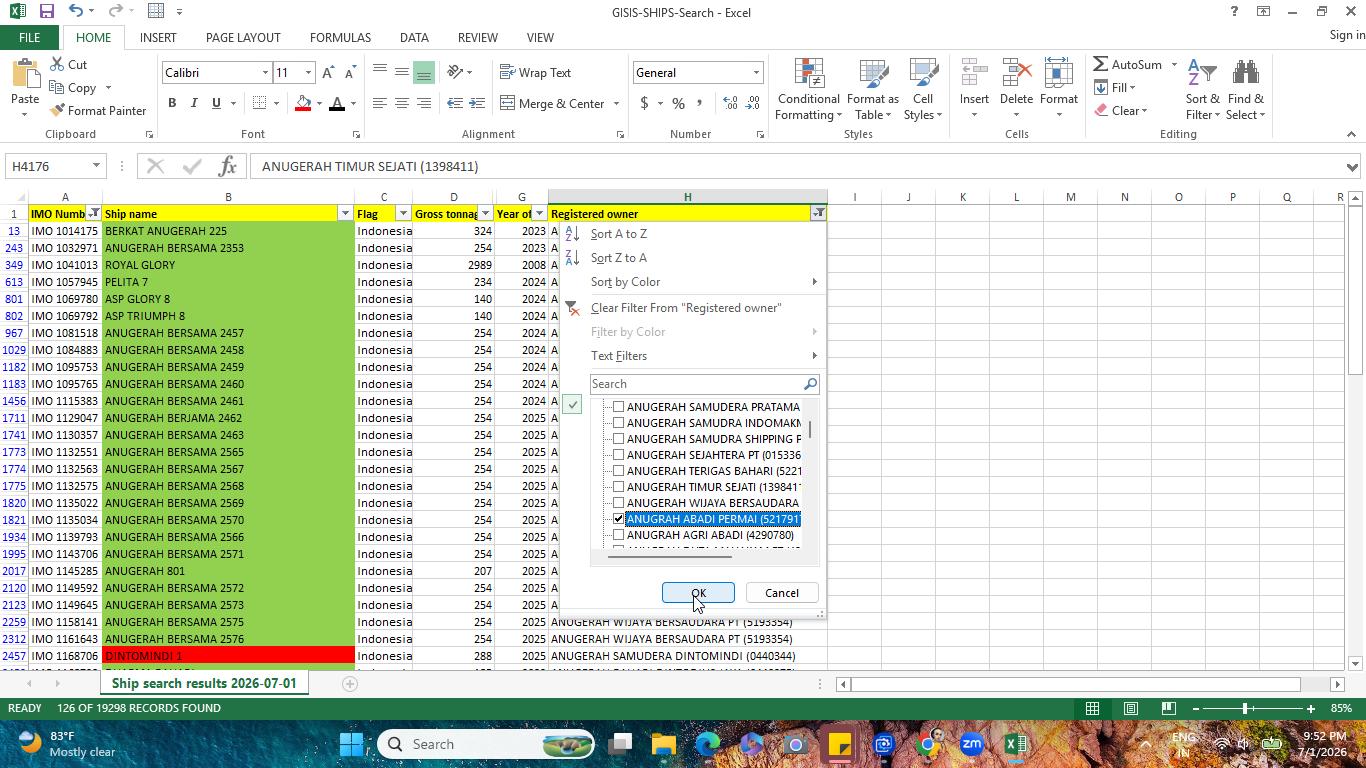Undo the last action
This screenshot has width=1366, height=768.
click(76, 12)
